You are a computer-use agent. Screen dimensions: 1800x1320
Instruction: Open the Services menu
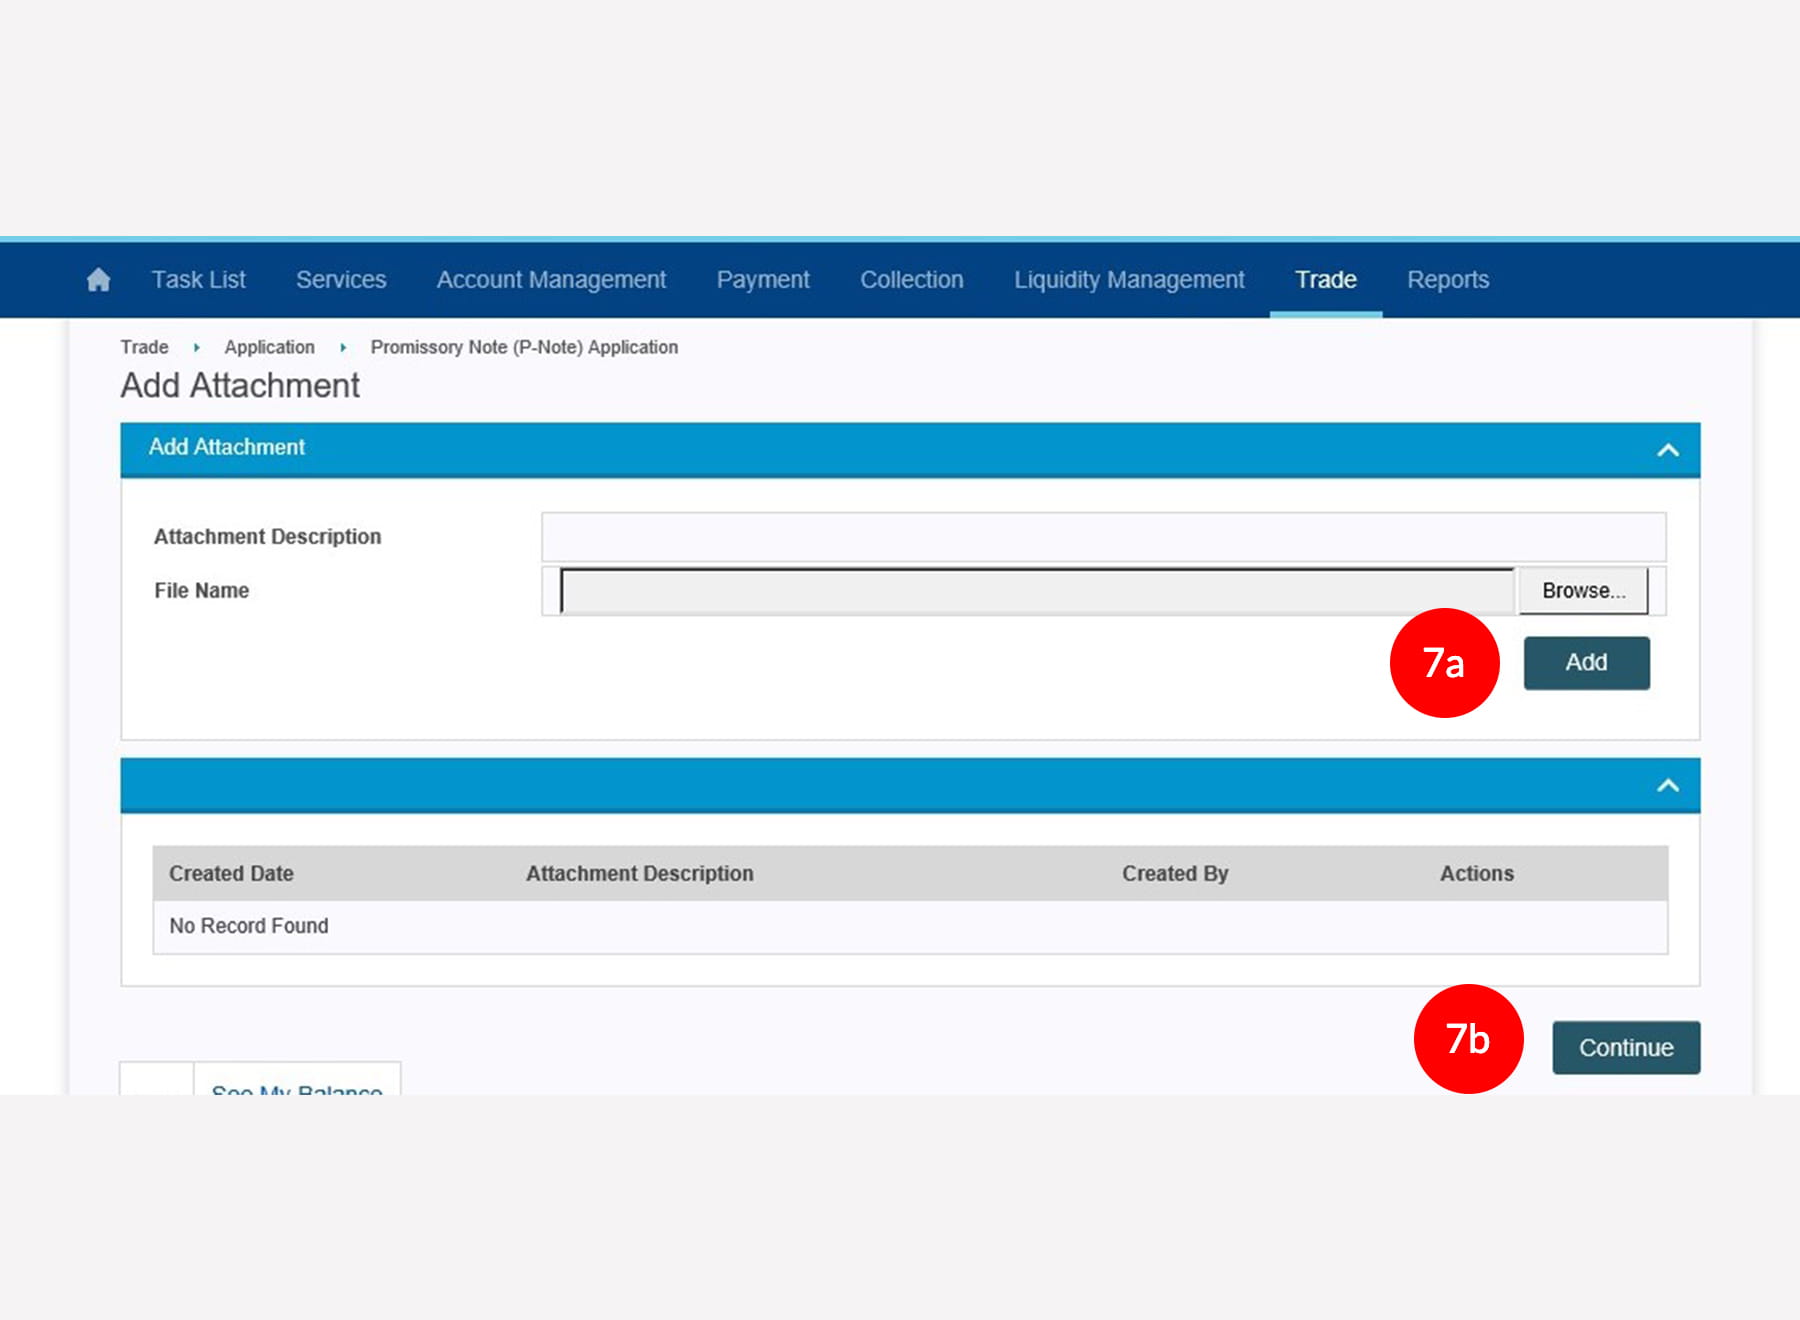(x=340, y=280)
